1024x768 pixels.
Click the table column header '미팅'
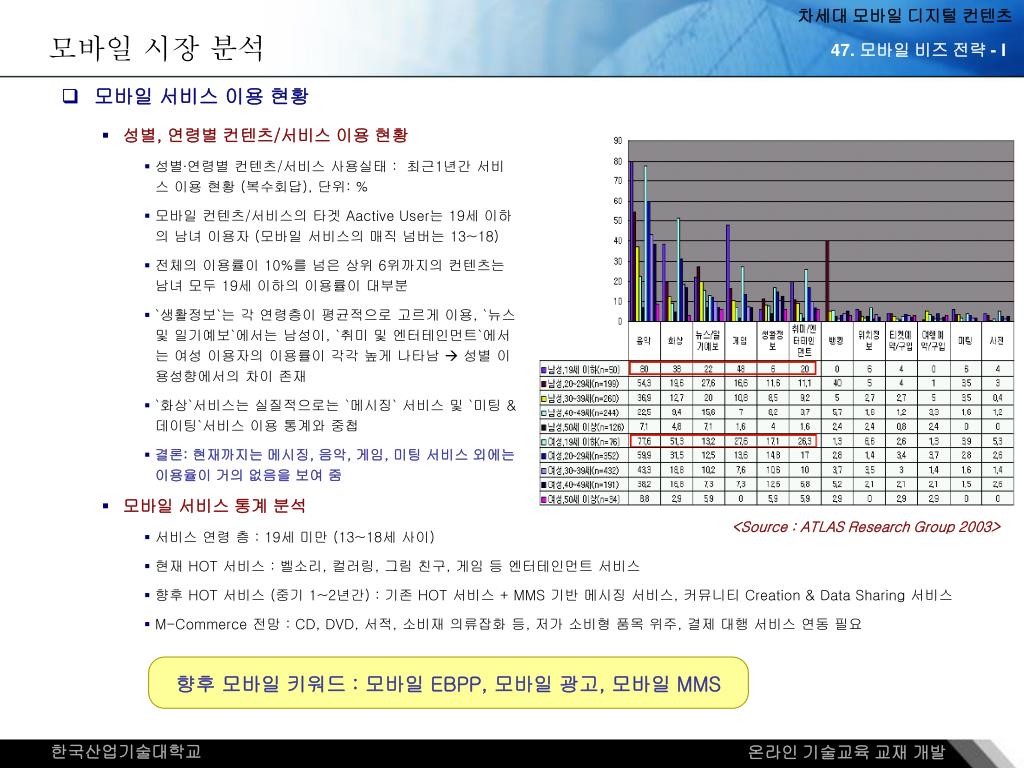coord(965,340)
